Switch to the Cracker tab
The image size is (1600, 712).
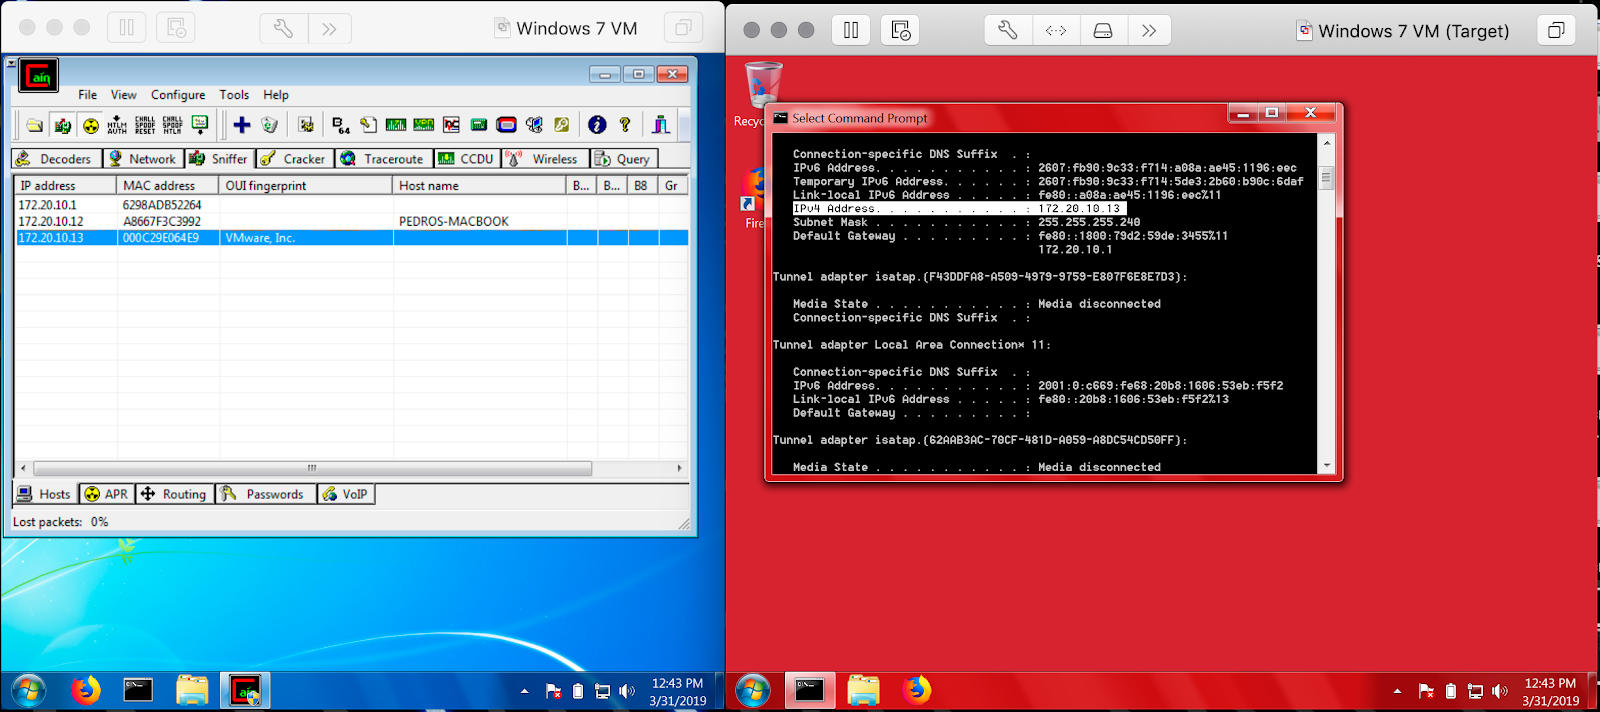[294, 159]
